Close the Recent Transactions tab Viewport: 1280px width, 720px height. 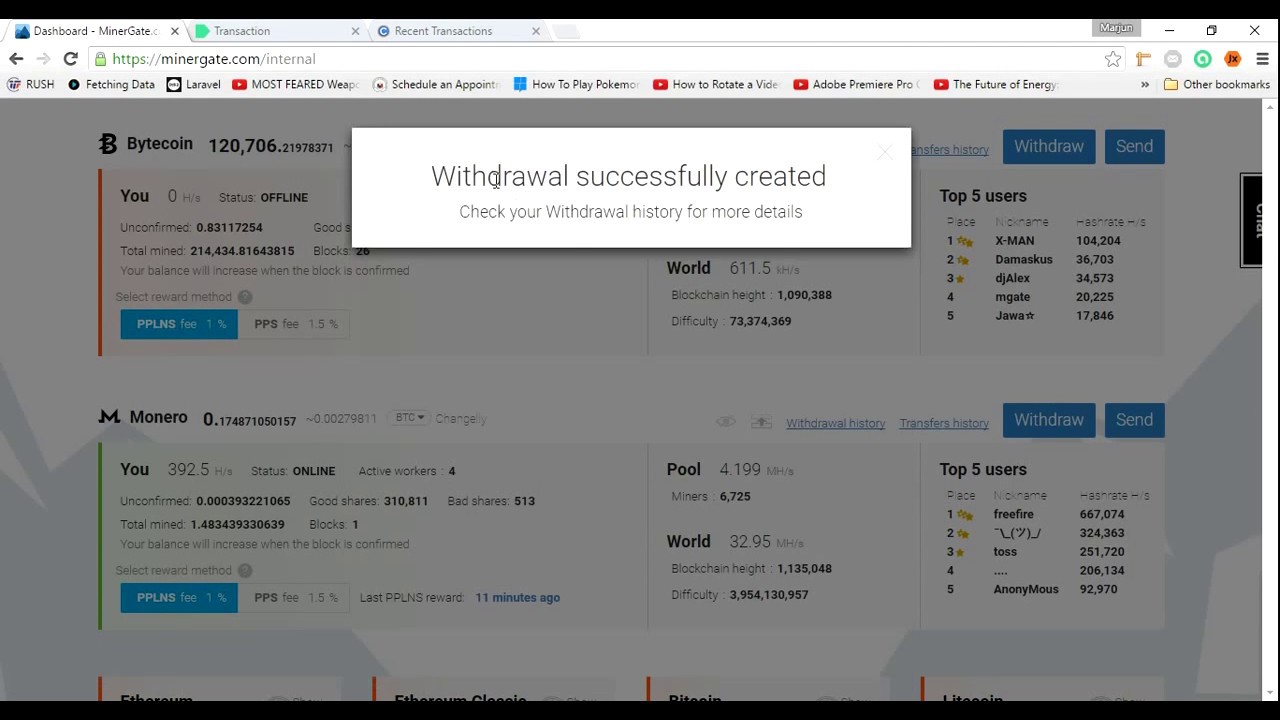(535, 31)
